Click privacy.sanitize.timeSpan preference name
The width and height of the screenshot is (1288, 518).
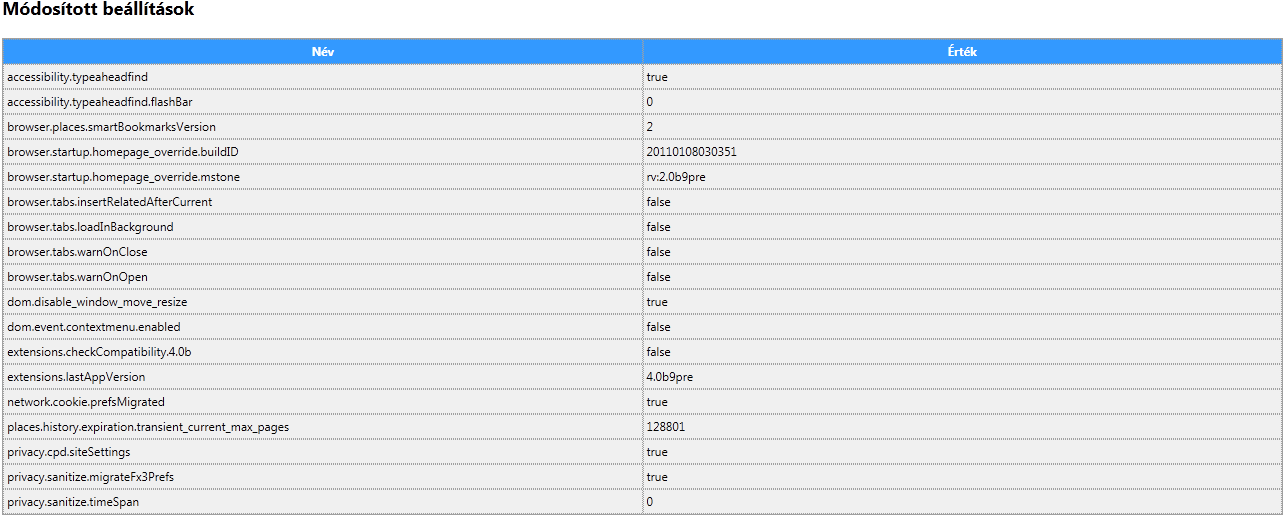click(x=73, y=502)
